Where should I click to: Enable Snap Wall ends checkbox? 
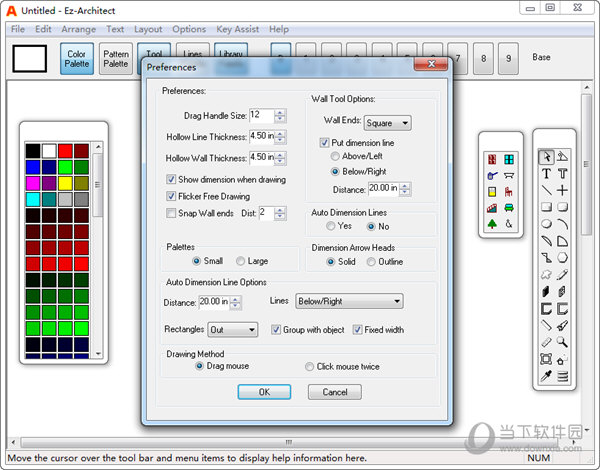[x=171, y=213]
